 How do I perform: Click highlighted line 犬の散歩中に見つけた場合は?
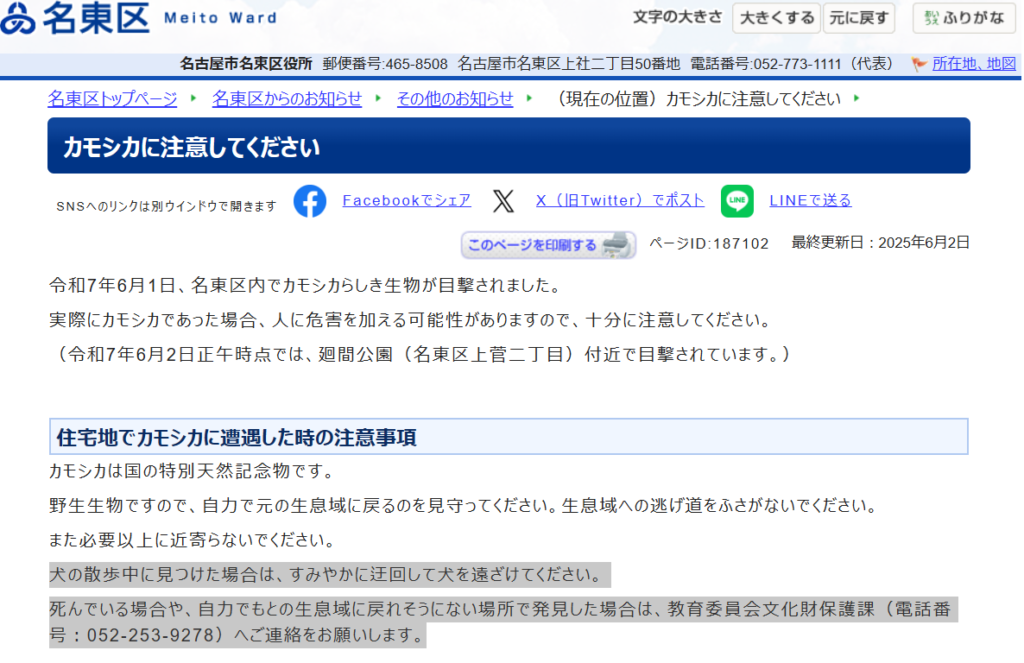330,575
